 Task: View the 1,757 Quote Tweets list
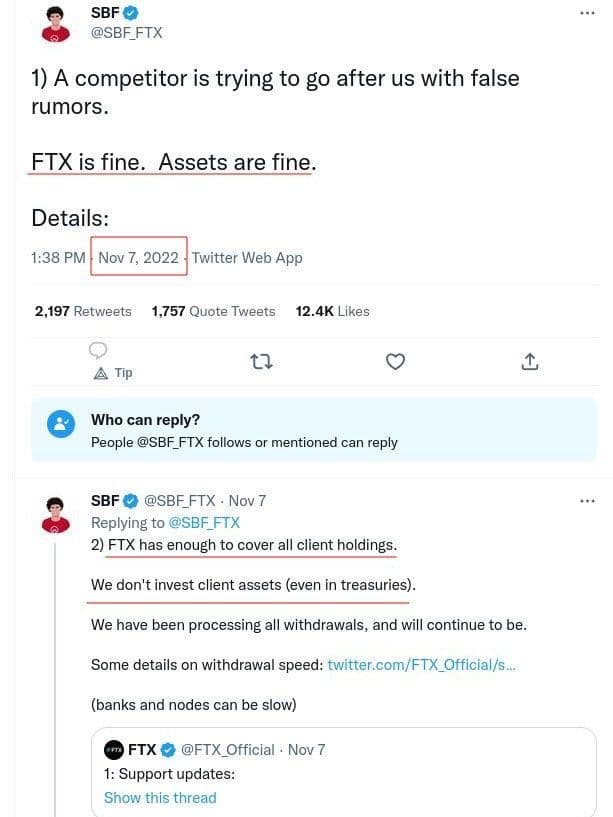coord(213,311)
